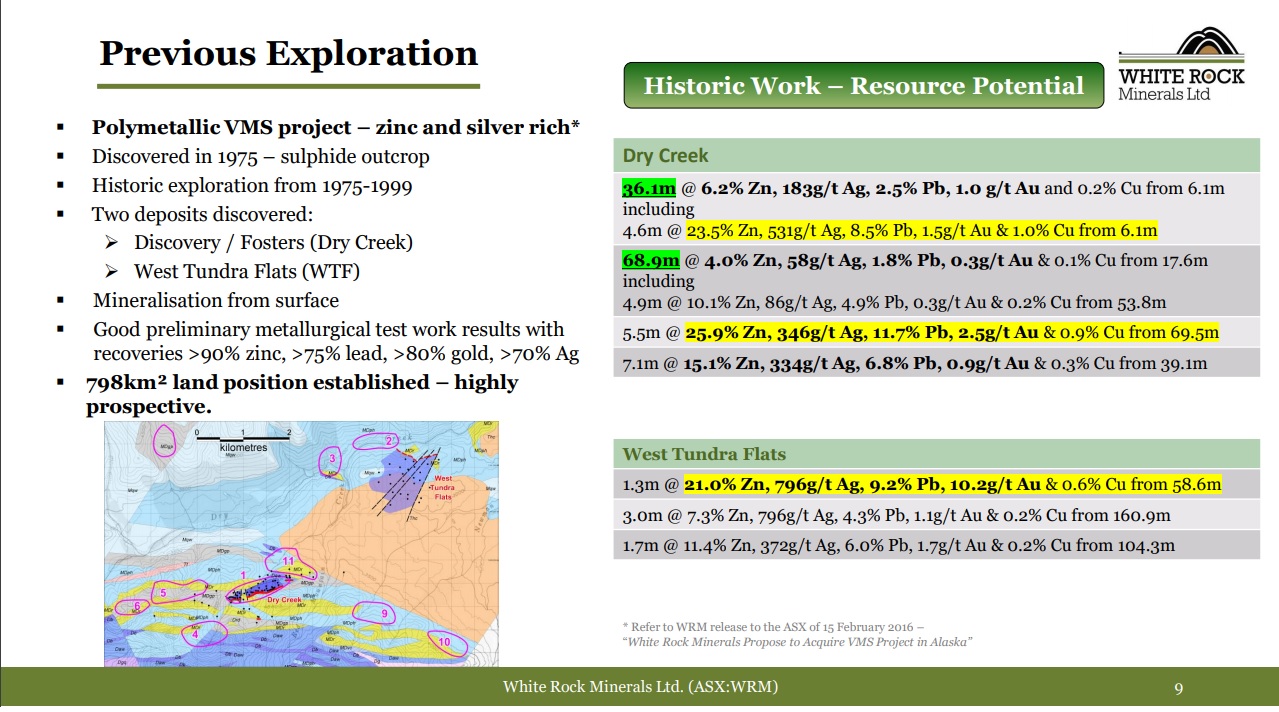Click bullet 'Historic exploration from 1975-1999'

tap(252, 186)
